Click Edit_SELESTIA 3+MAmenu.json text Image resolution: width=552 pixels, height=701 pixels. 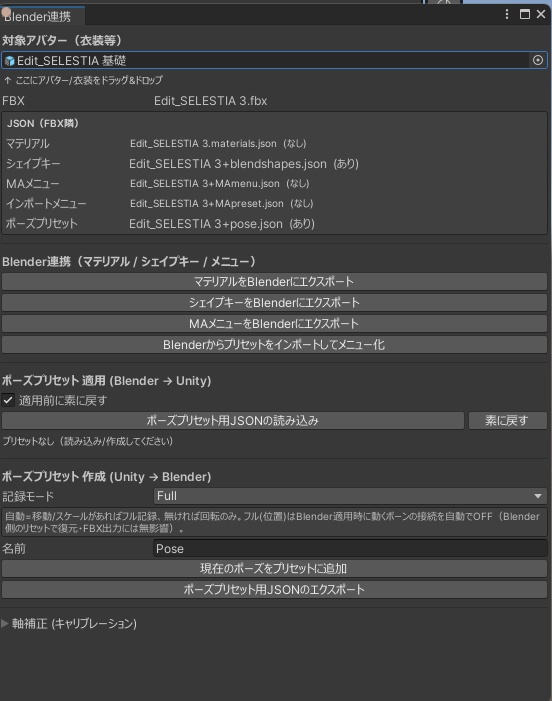point(205,183)
